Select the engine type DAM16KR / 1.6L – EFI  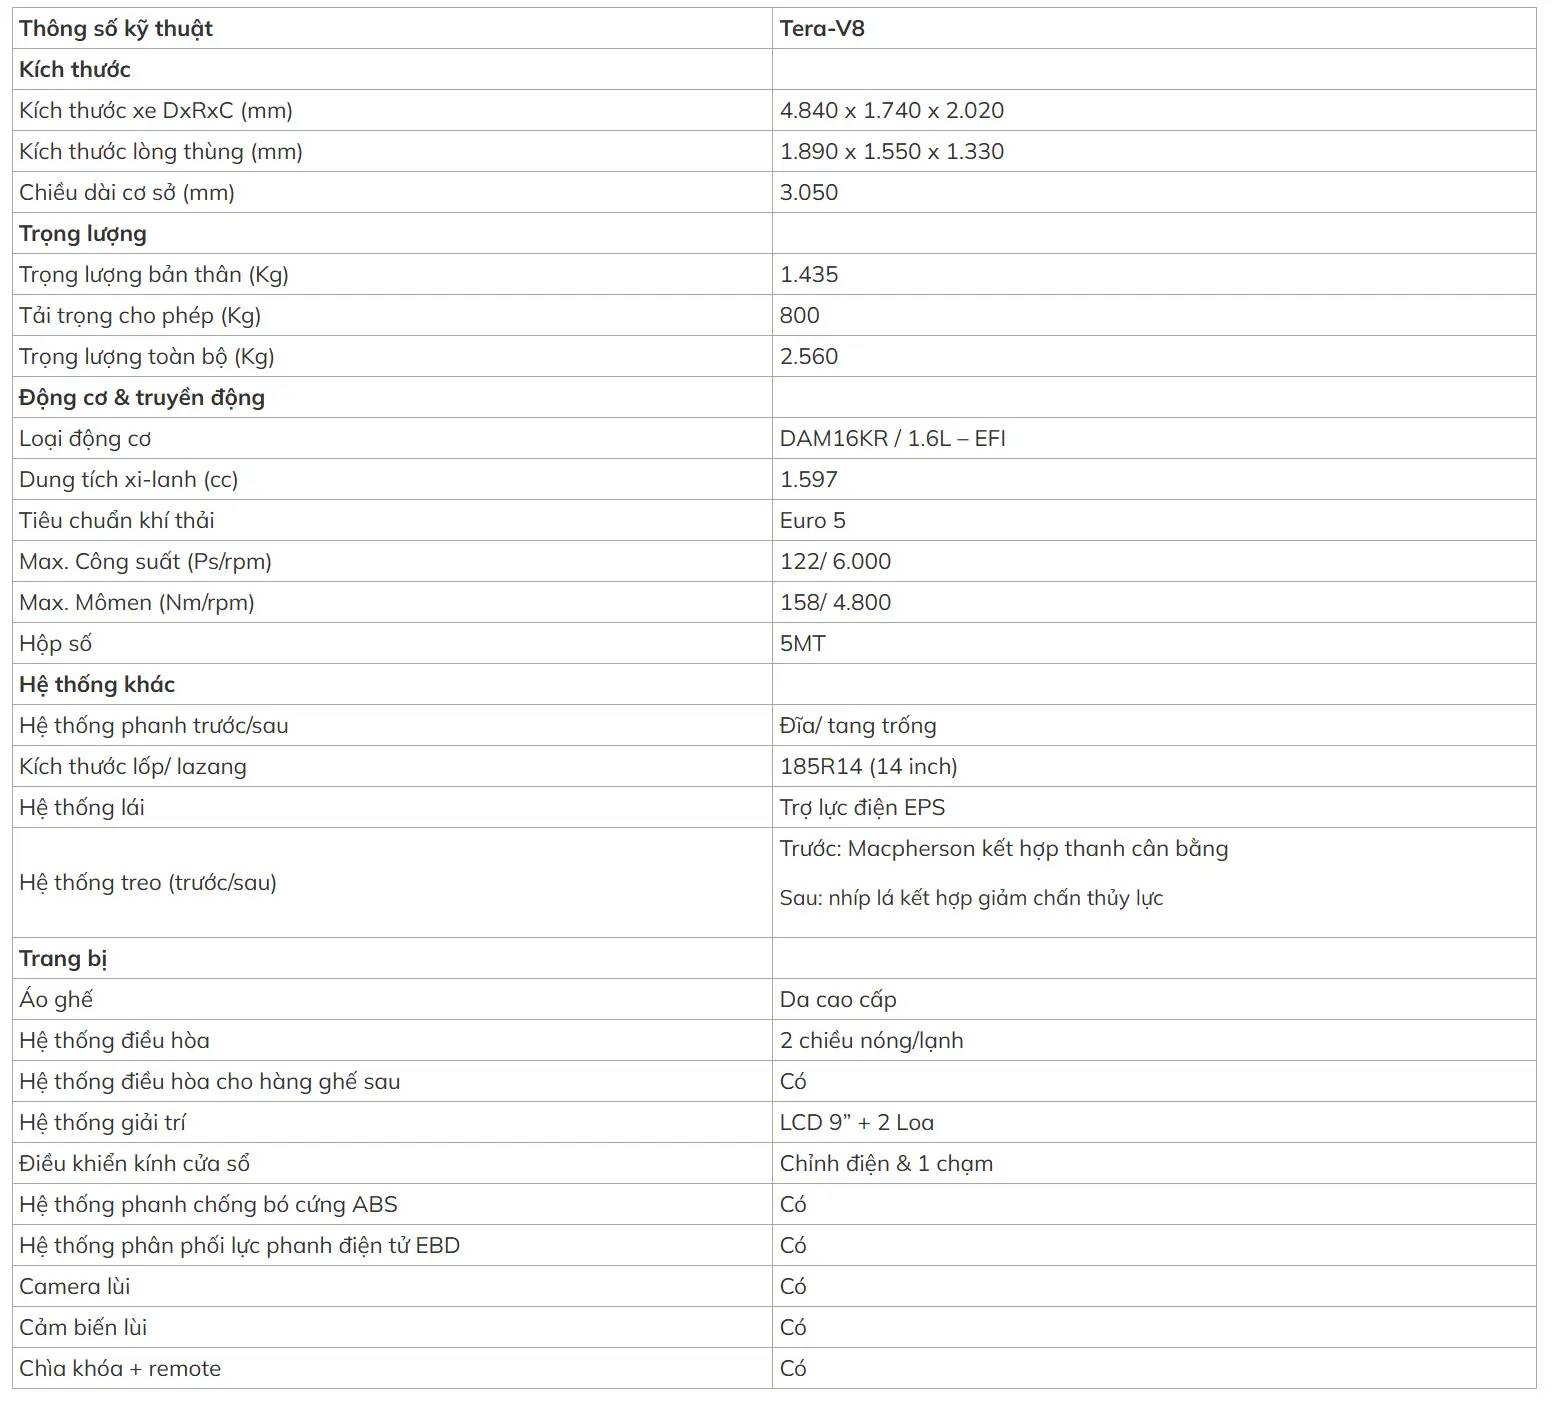[x=892, y=439]
